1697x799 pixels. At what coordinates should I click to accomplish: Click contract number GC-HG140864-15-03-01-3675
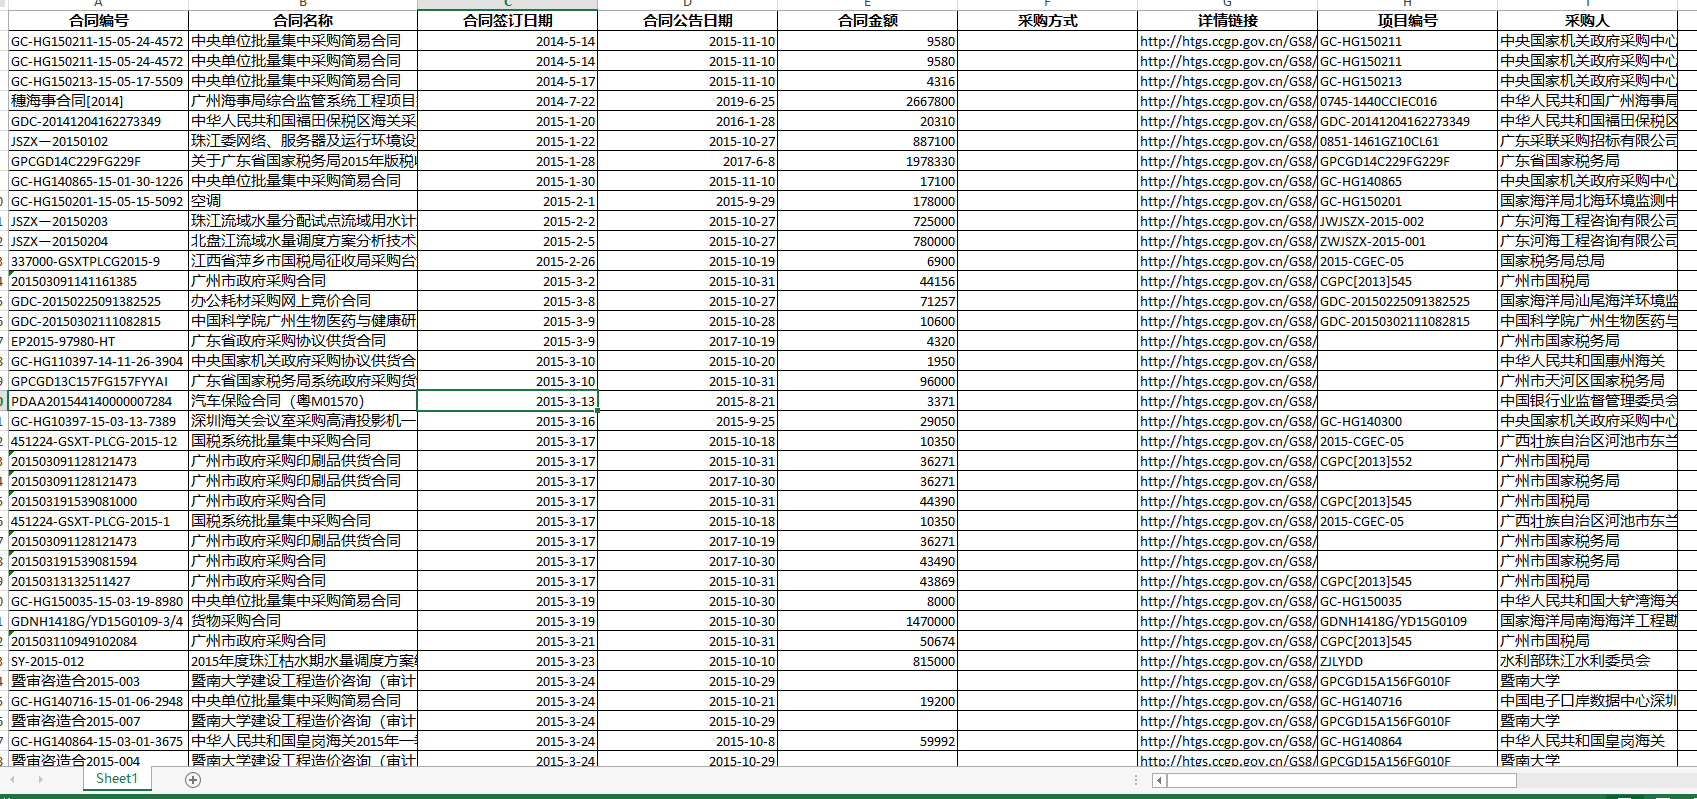point(98,741)
